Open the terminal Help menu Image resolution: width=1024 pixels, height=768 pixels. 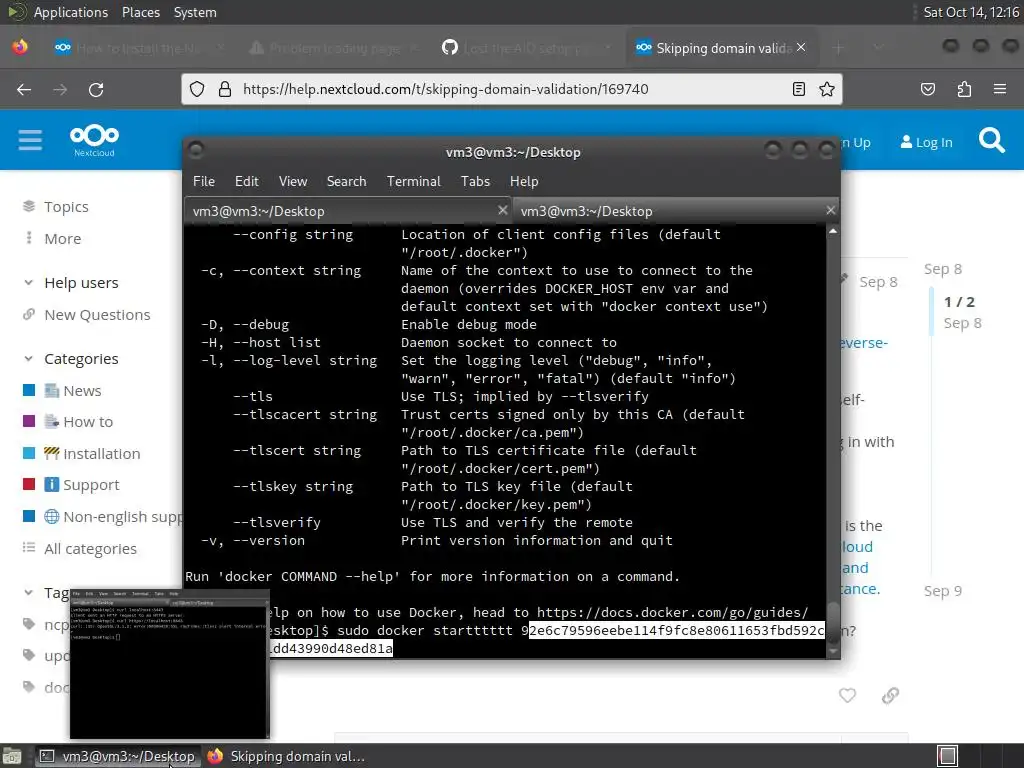[524, 181]
